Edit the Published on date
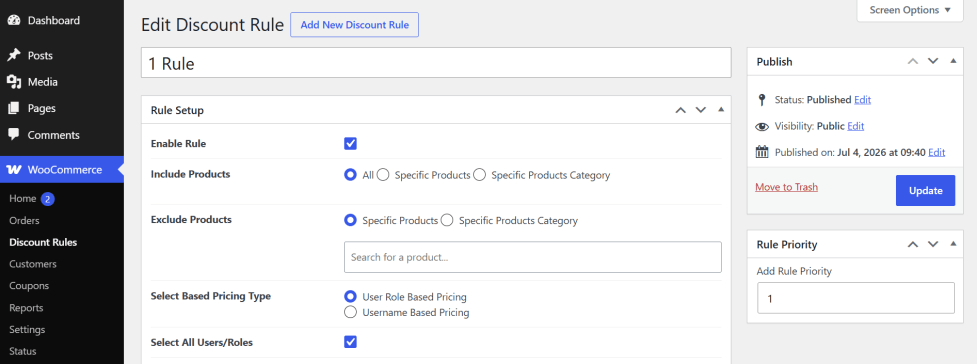 pos(936,152)
